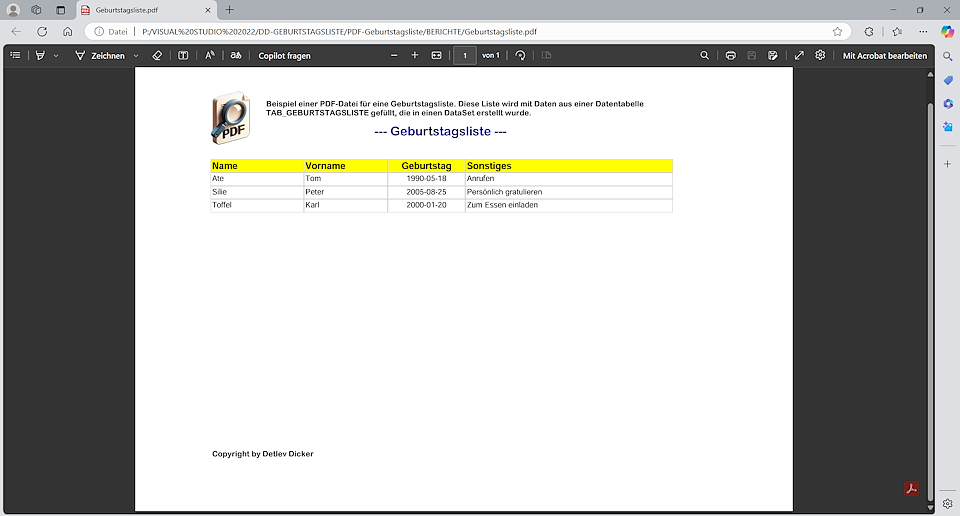Select the eraser tool in PDF toolbar
This screenshot has height=516, width=960.
[156, 56]
